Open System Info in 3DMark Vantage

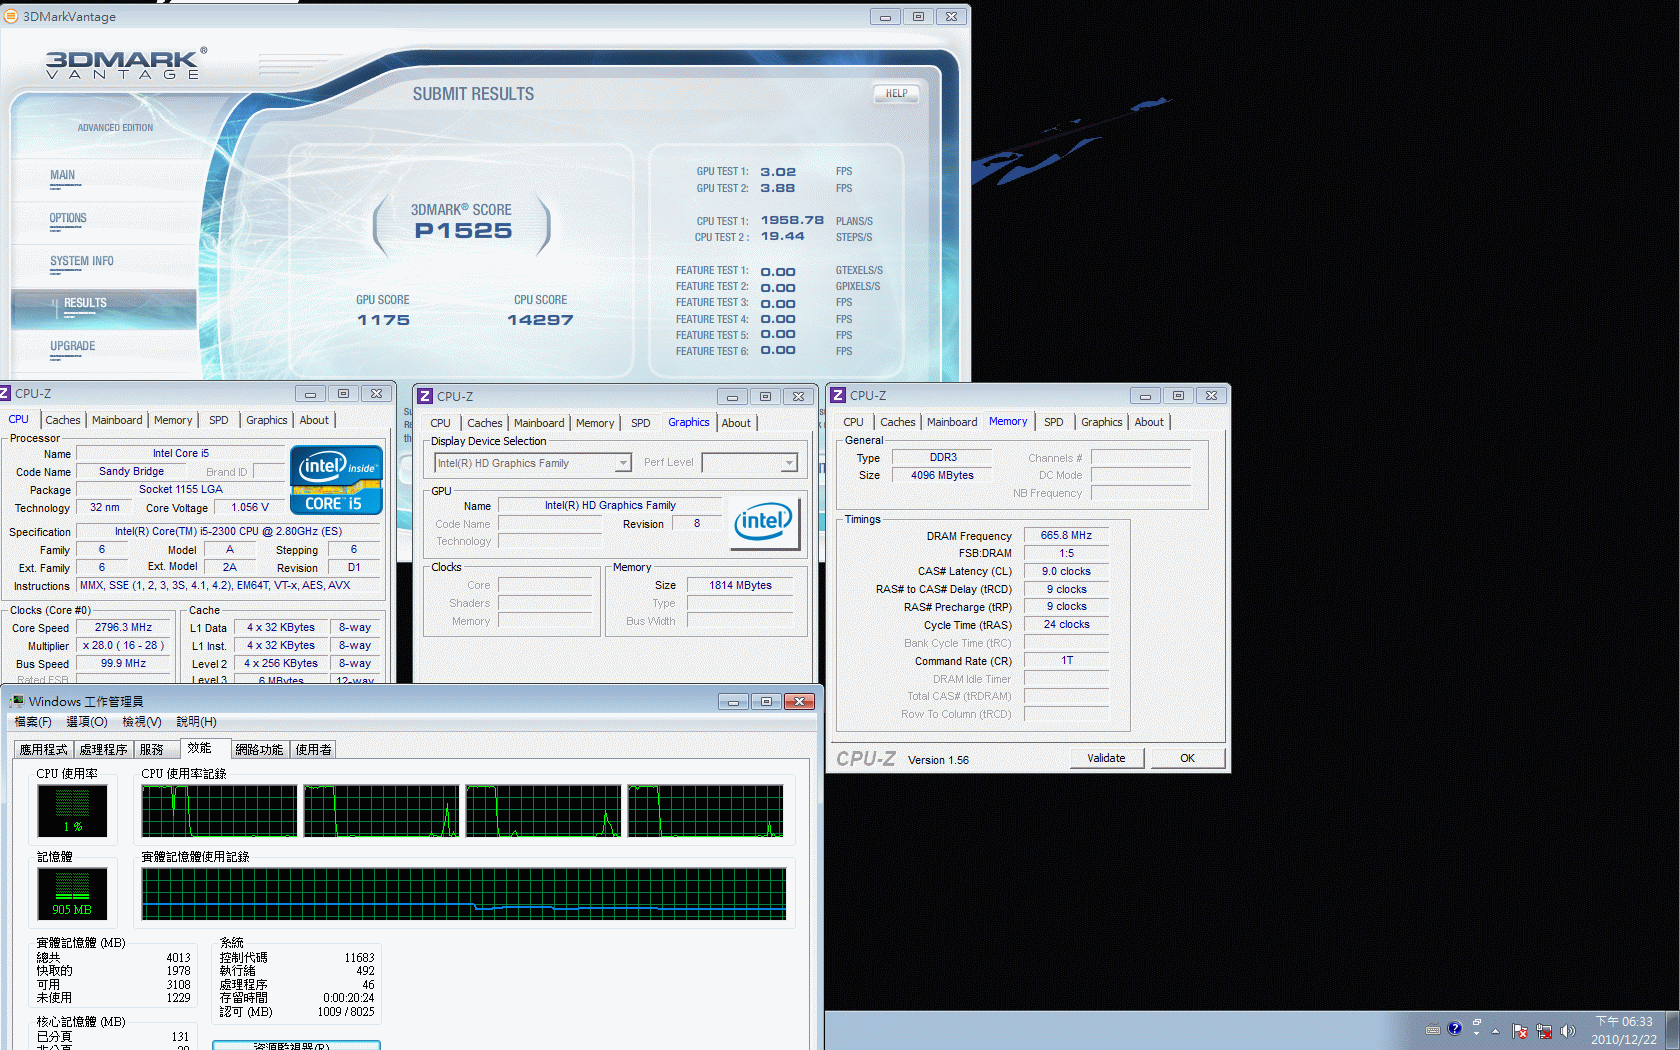tap(81, 261)
